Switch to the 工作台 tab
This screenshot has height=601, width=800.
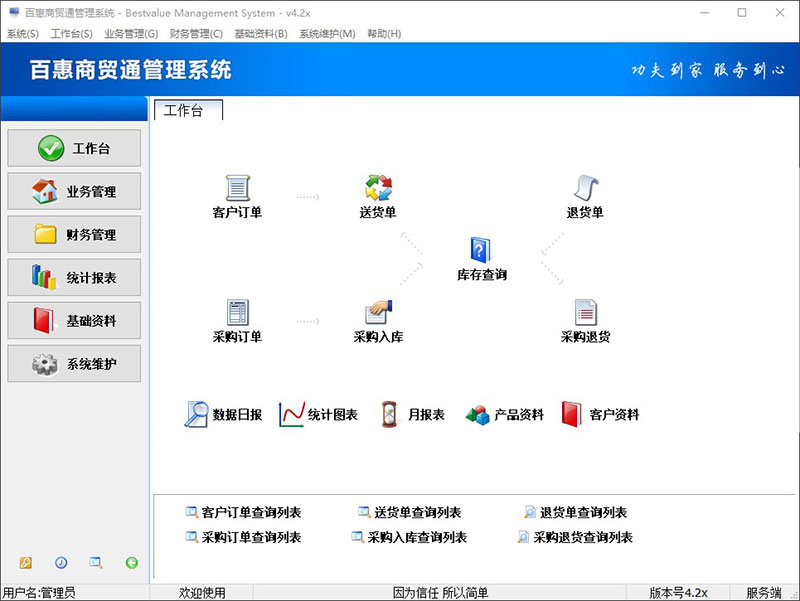click(x=188, y=110)
